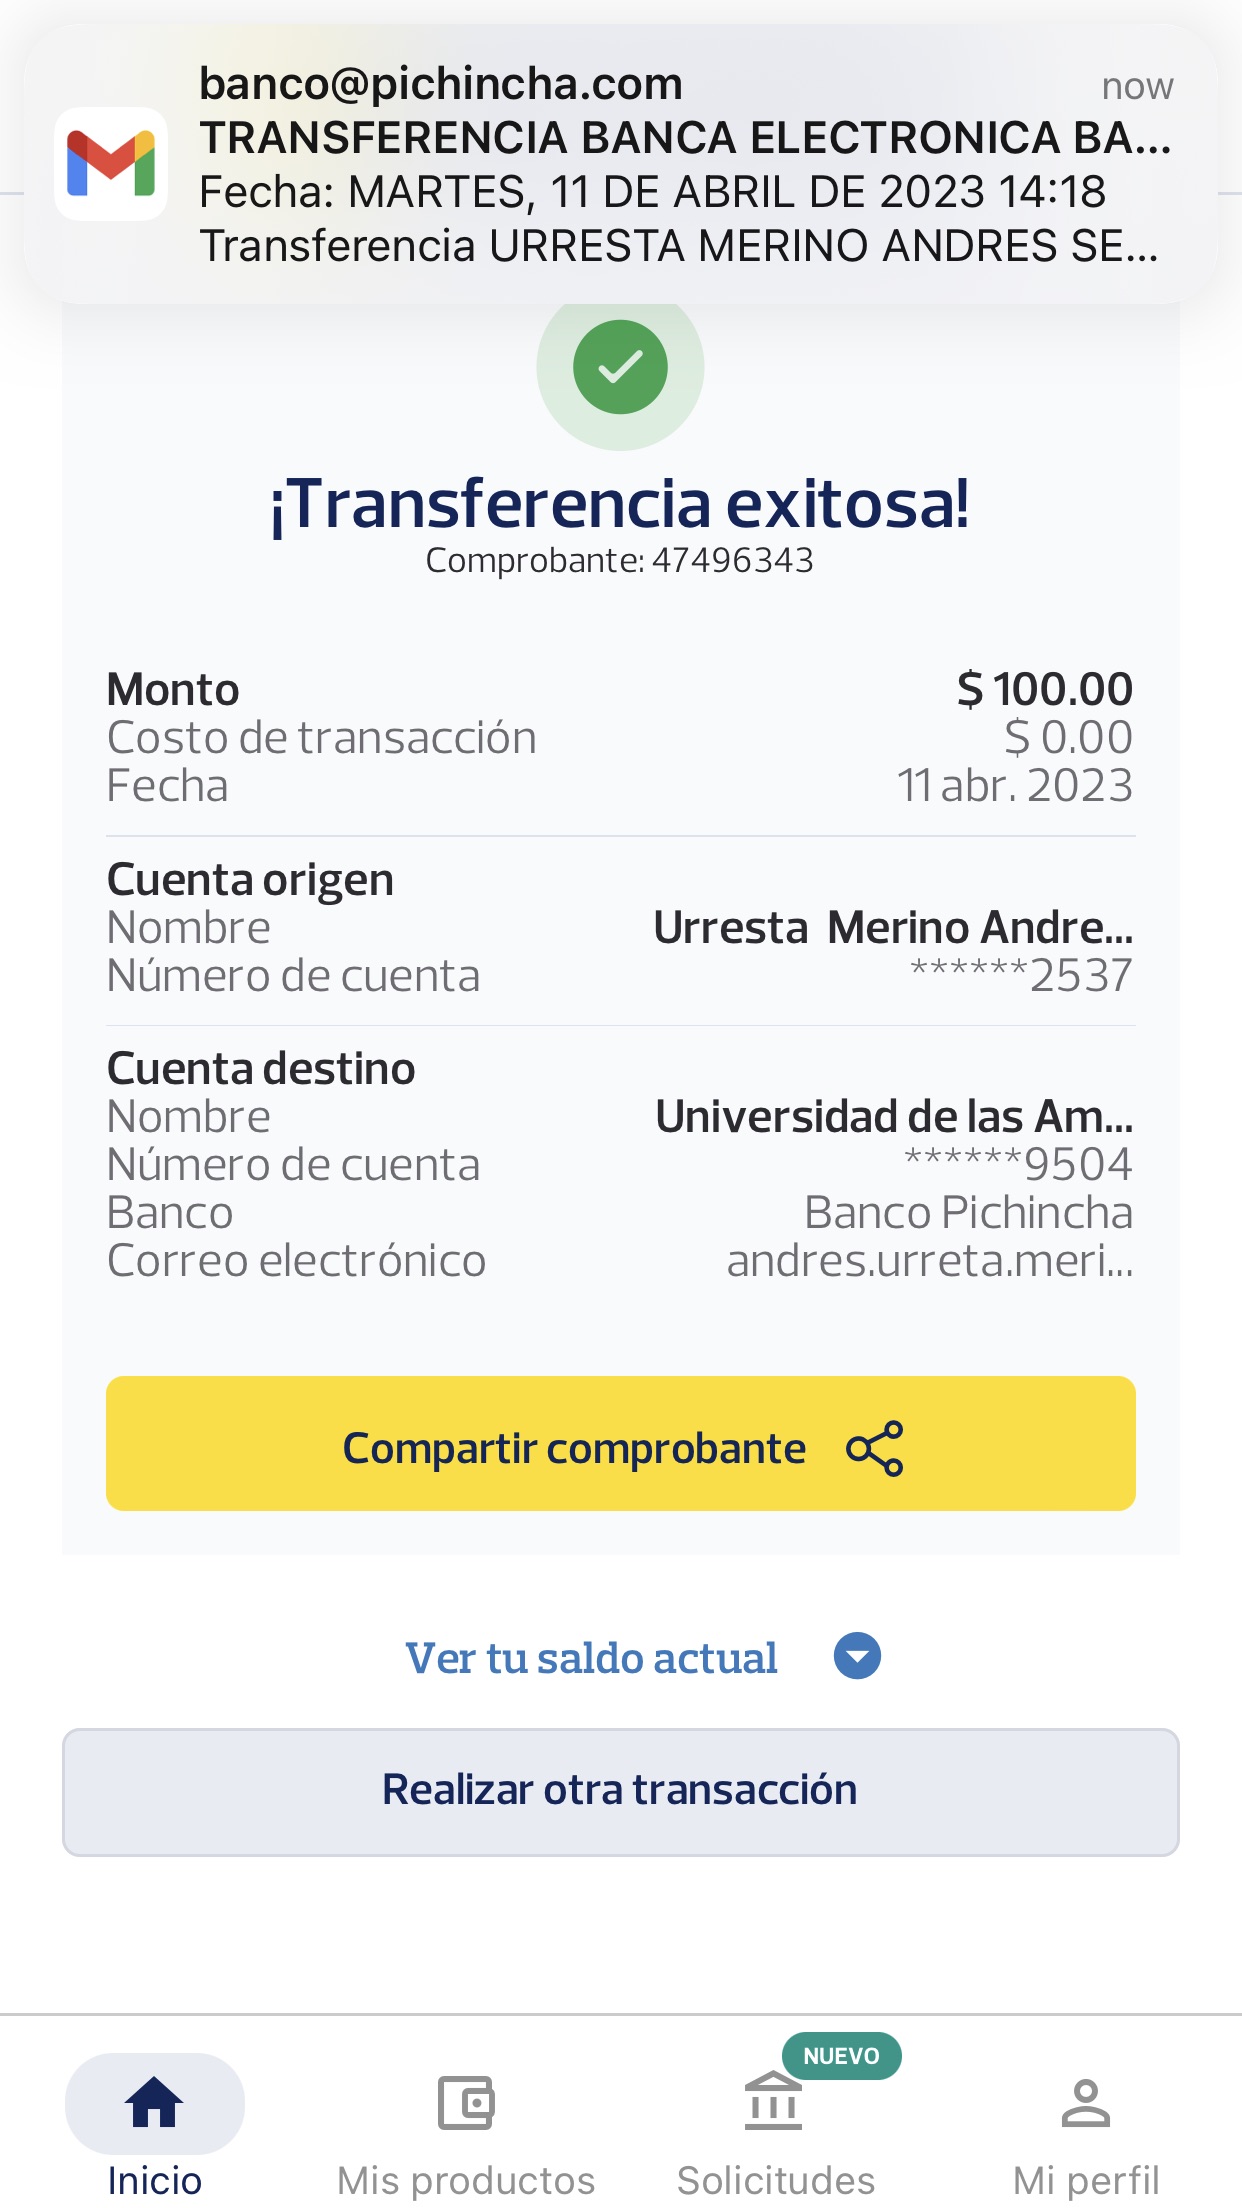Open the Ver tu saldo actual link
Viewport: 1242px width, 2208px height.
[591, 1658]
